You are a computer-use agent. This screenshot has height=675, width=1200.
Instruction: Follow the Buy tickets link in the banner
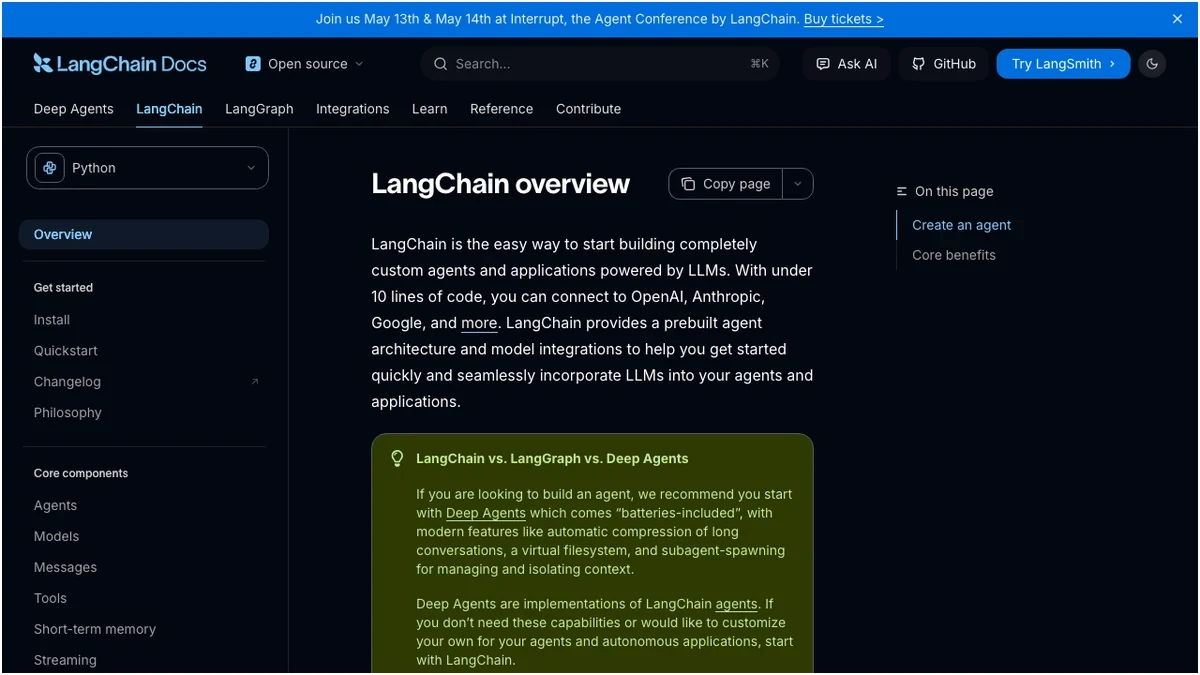tap(841, 18)
